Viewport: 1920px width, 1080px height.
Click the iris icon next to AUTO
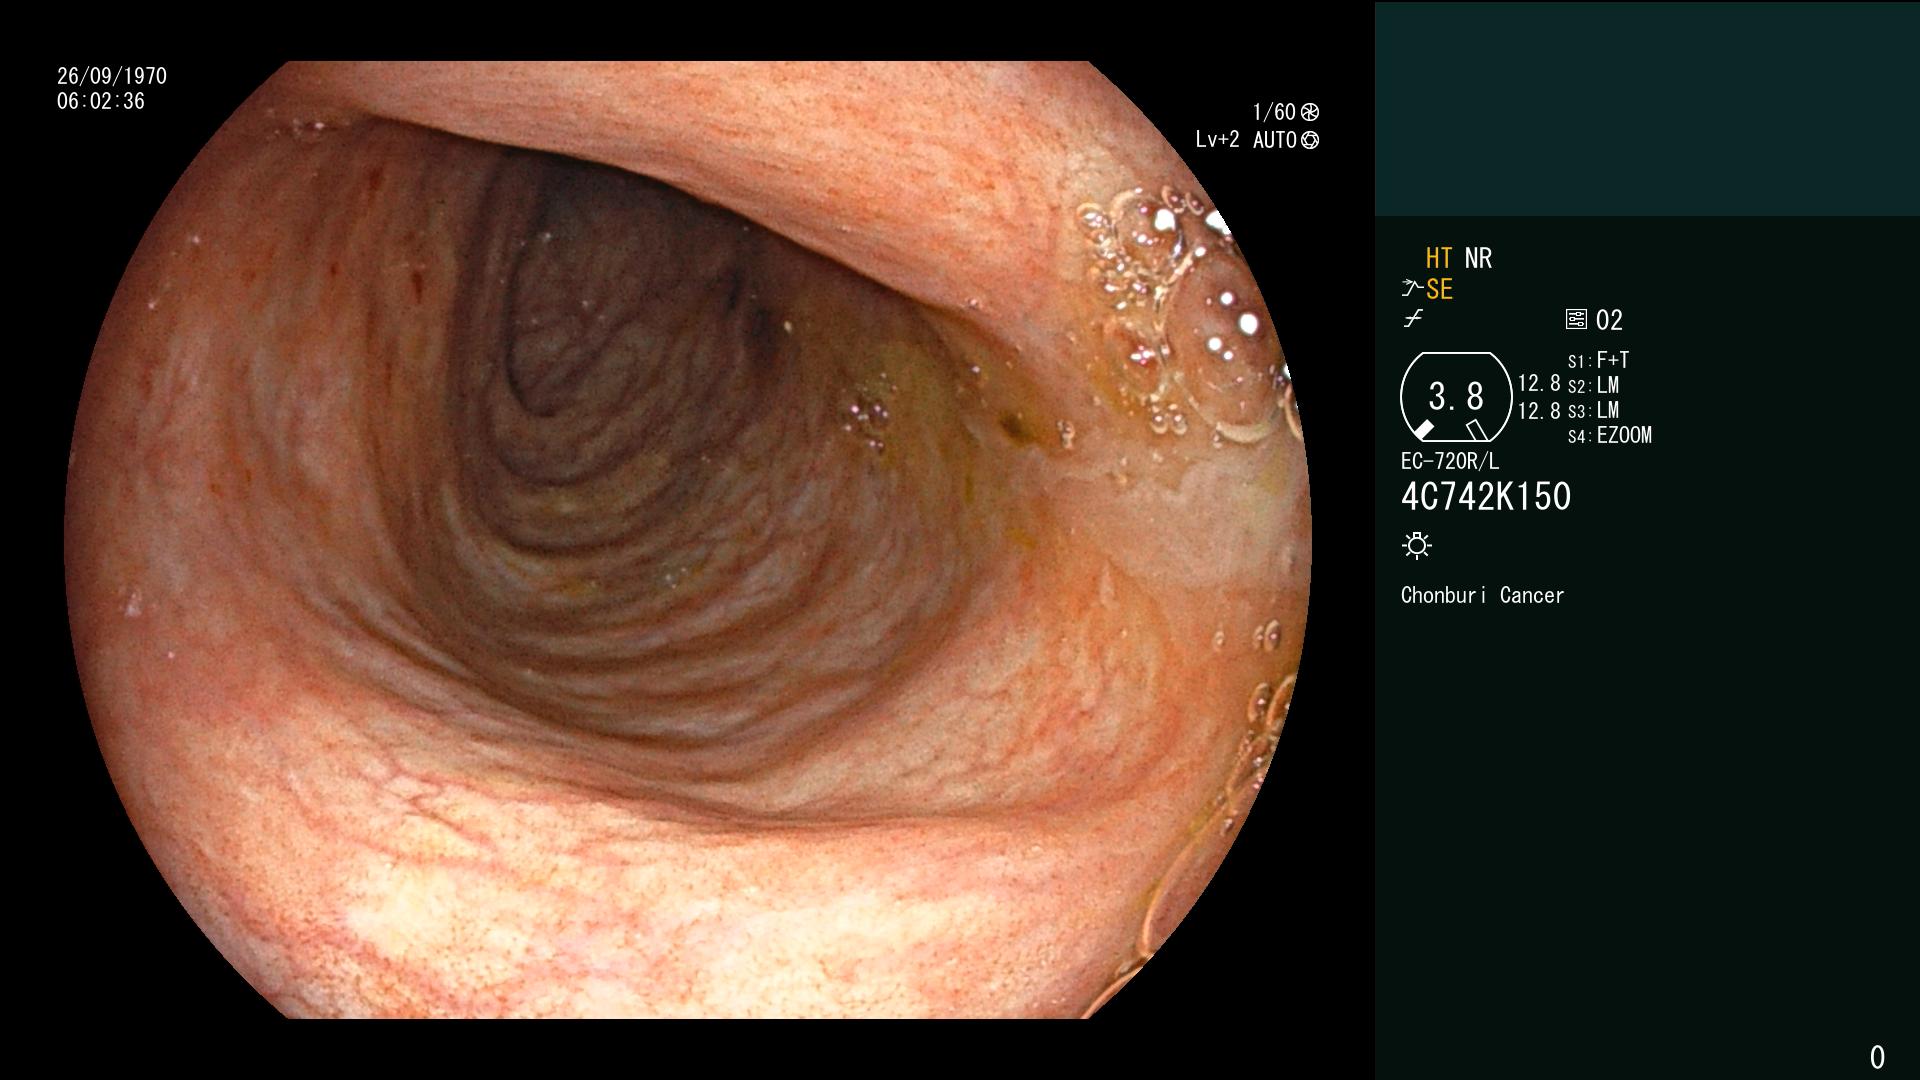coord(1310,141)
